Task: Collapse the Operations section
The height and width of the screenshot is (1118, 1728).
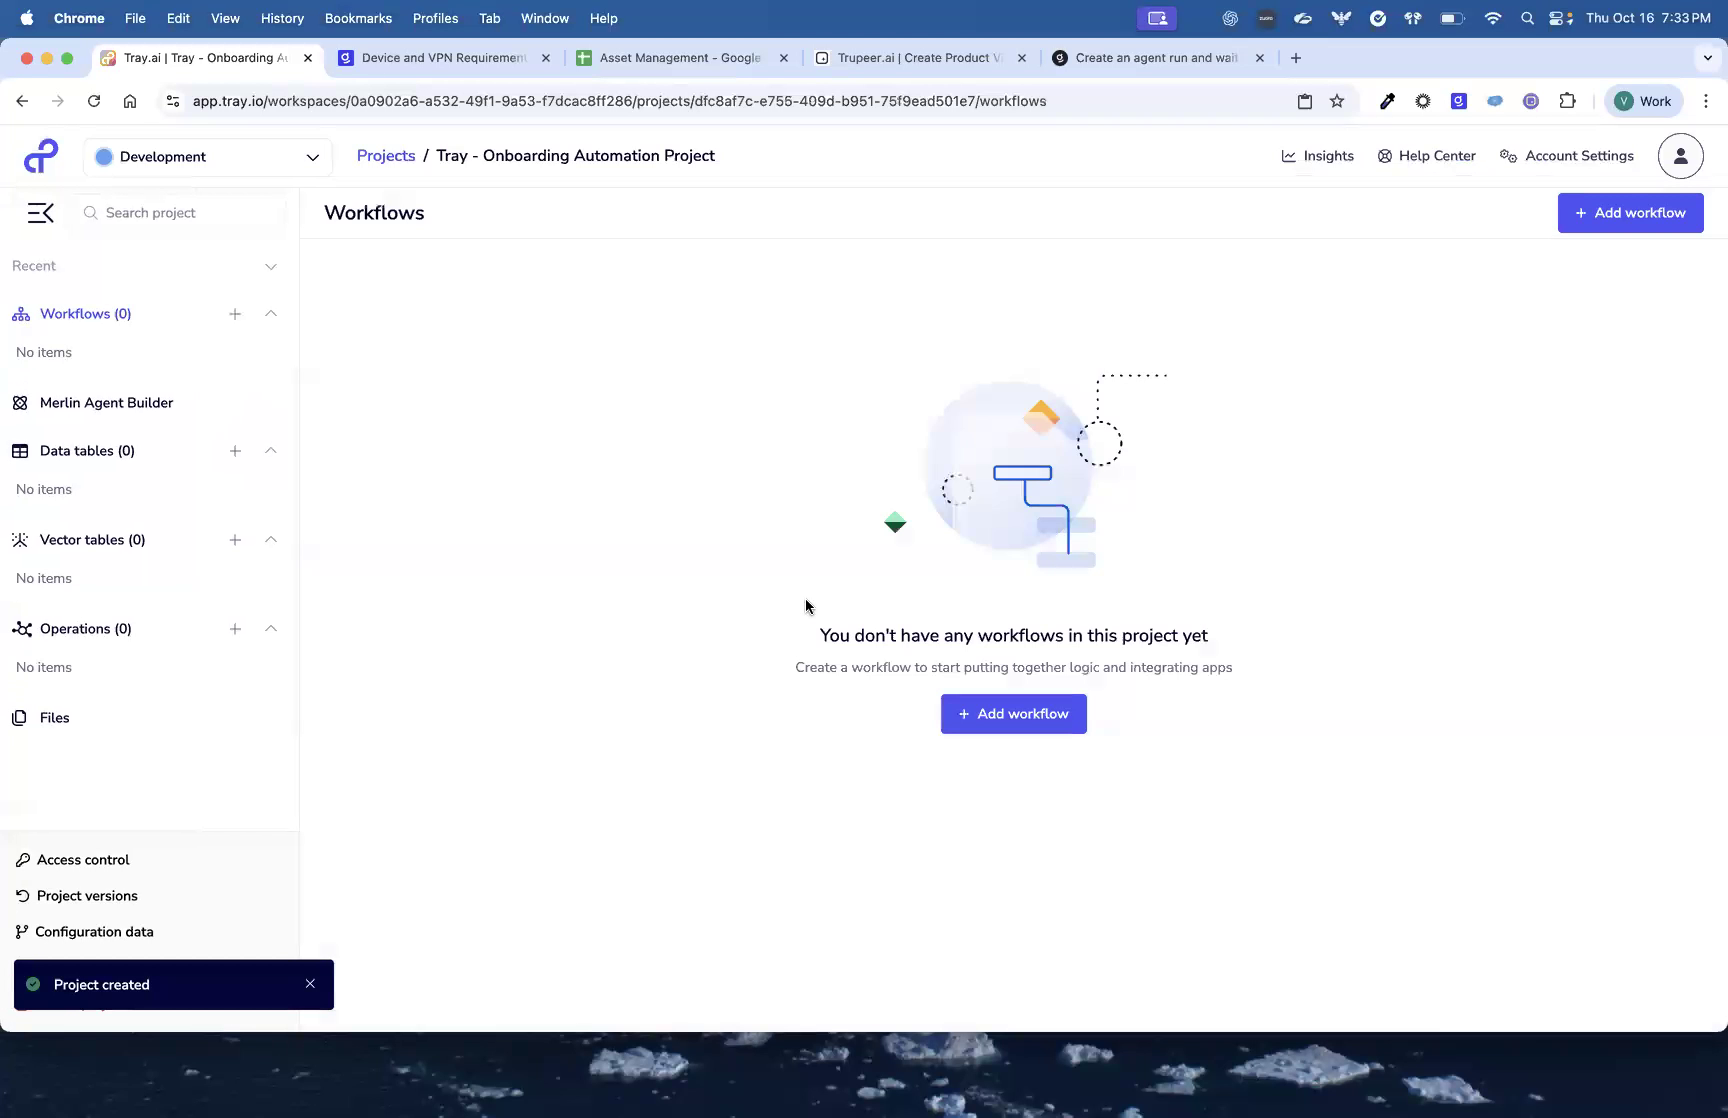Action: [x=271, y=628]
